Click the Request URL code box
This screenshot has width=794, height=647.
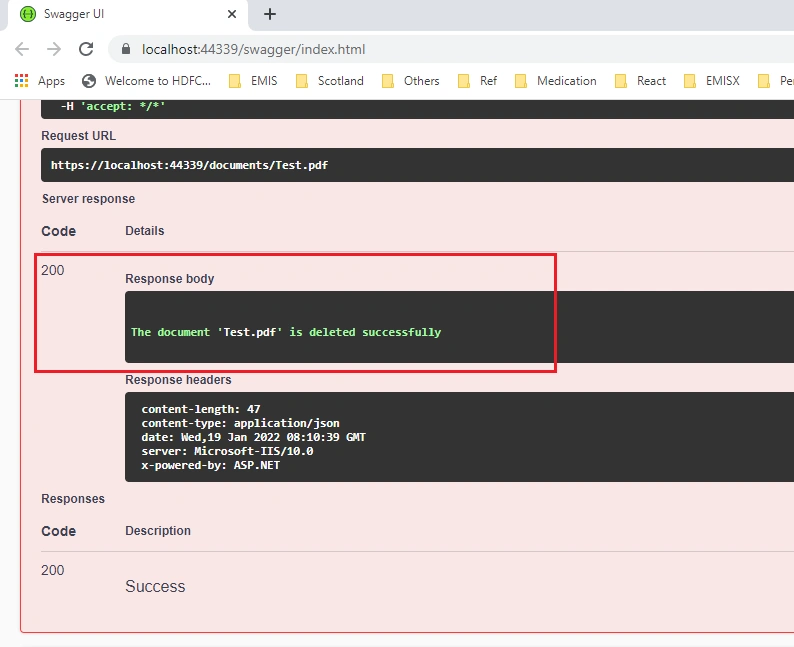[x=417, y=165]
